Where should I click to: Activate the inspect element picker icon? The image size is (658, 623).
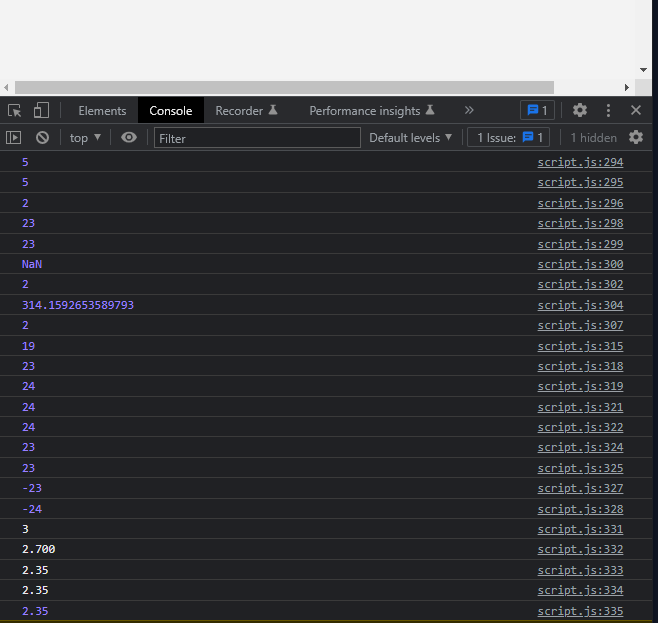(15, 111)
